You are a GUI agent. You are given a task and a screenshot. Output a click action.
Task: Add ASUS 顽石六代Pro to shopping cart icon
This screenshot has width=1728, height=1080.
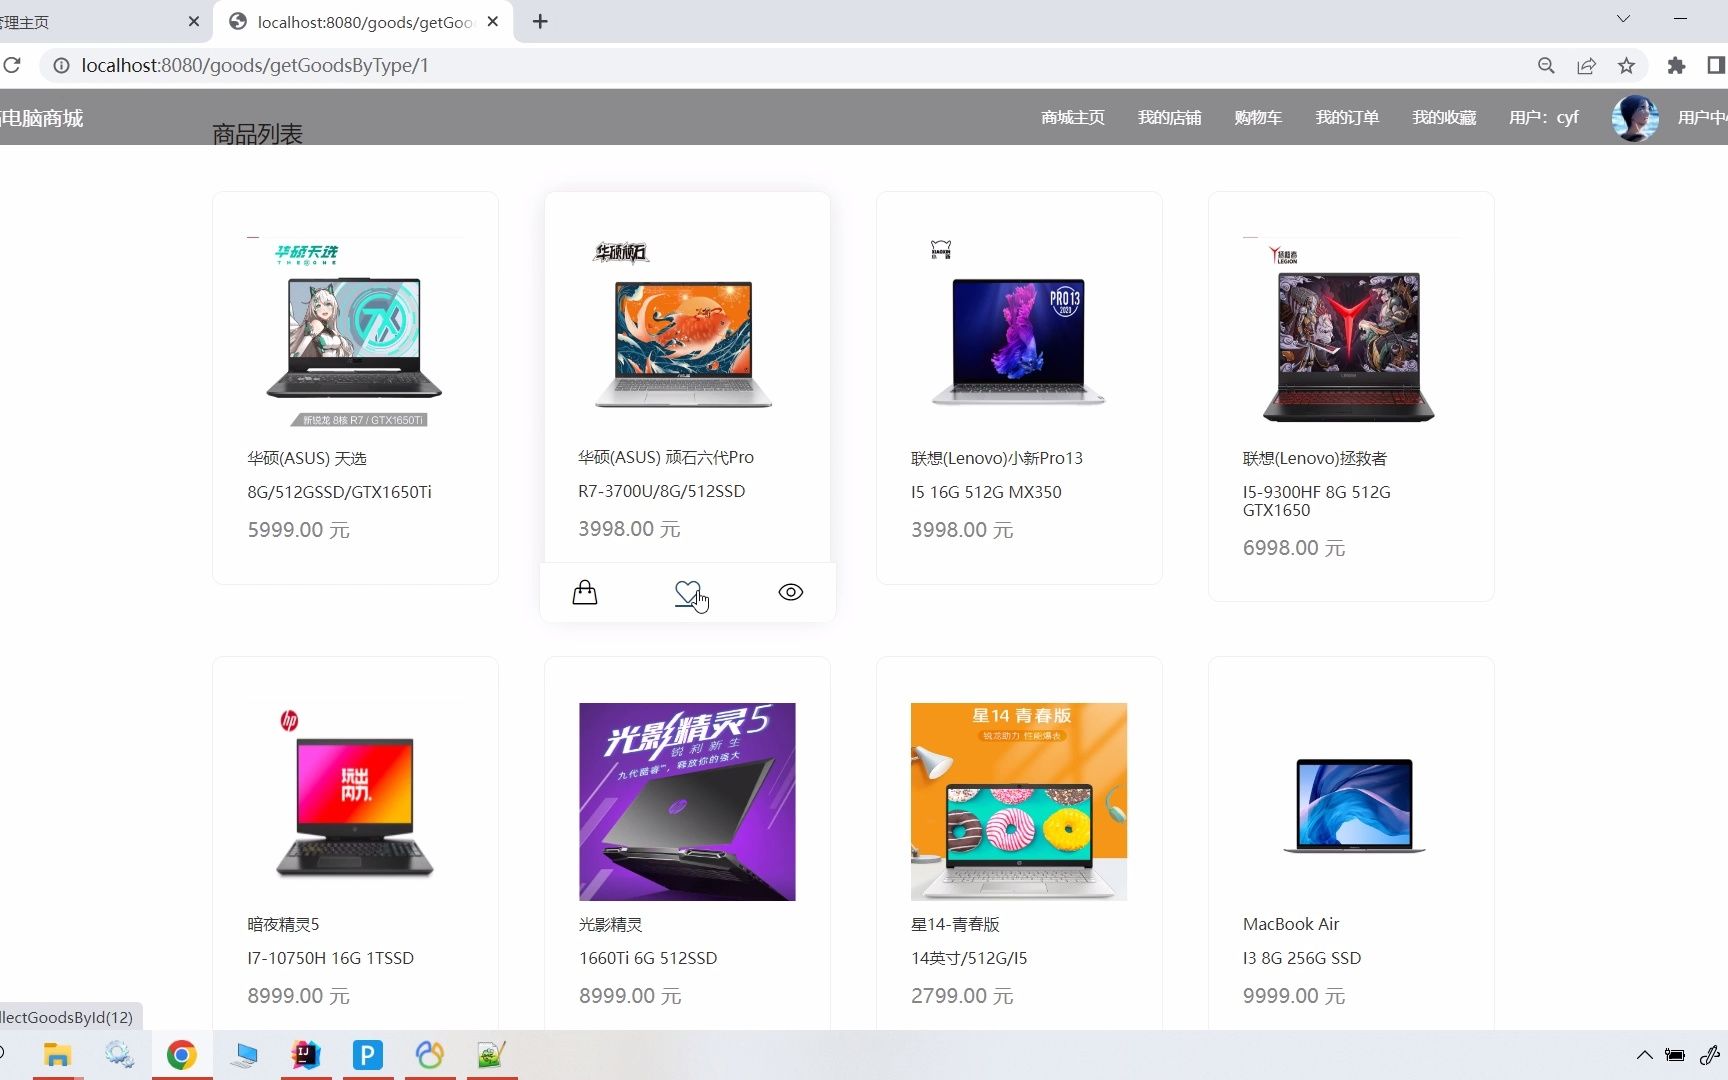pyautogui.click(x=585, y=593)
